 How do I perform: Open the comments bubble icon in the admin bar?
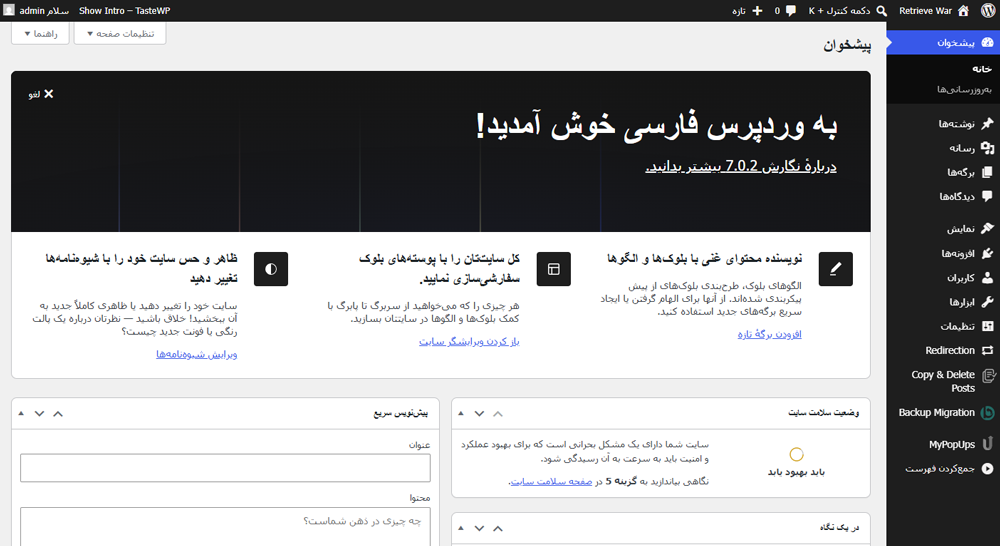pos(791,11)
